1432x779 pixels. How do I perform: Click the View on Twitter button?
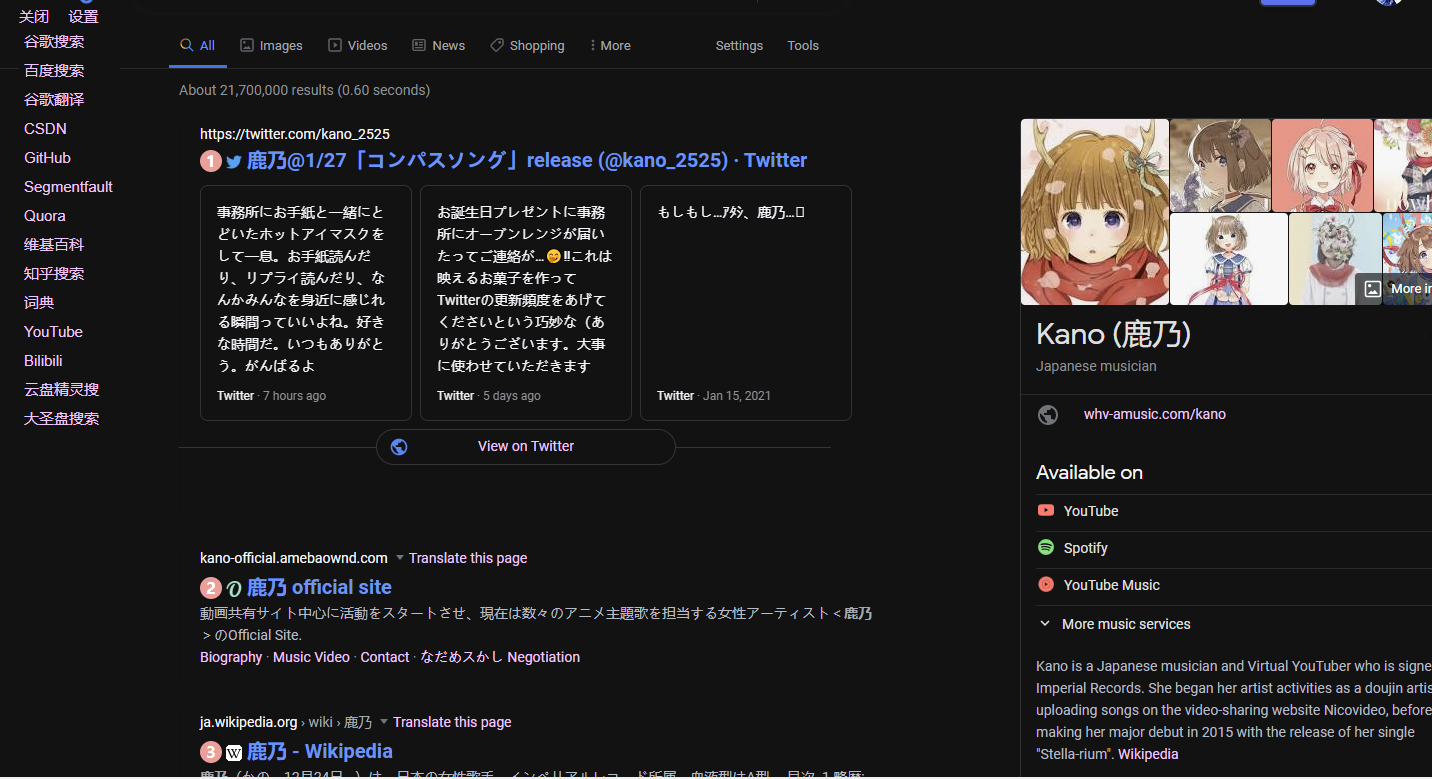click(526, 447)
